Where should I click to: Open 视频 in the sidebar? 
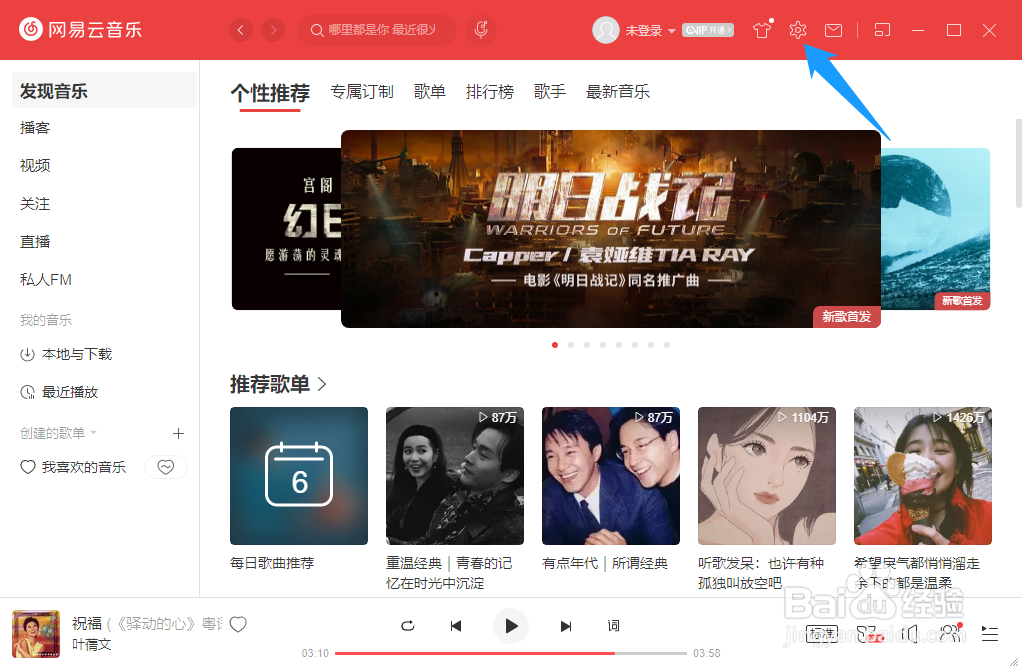coord(35,166)
